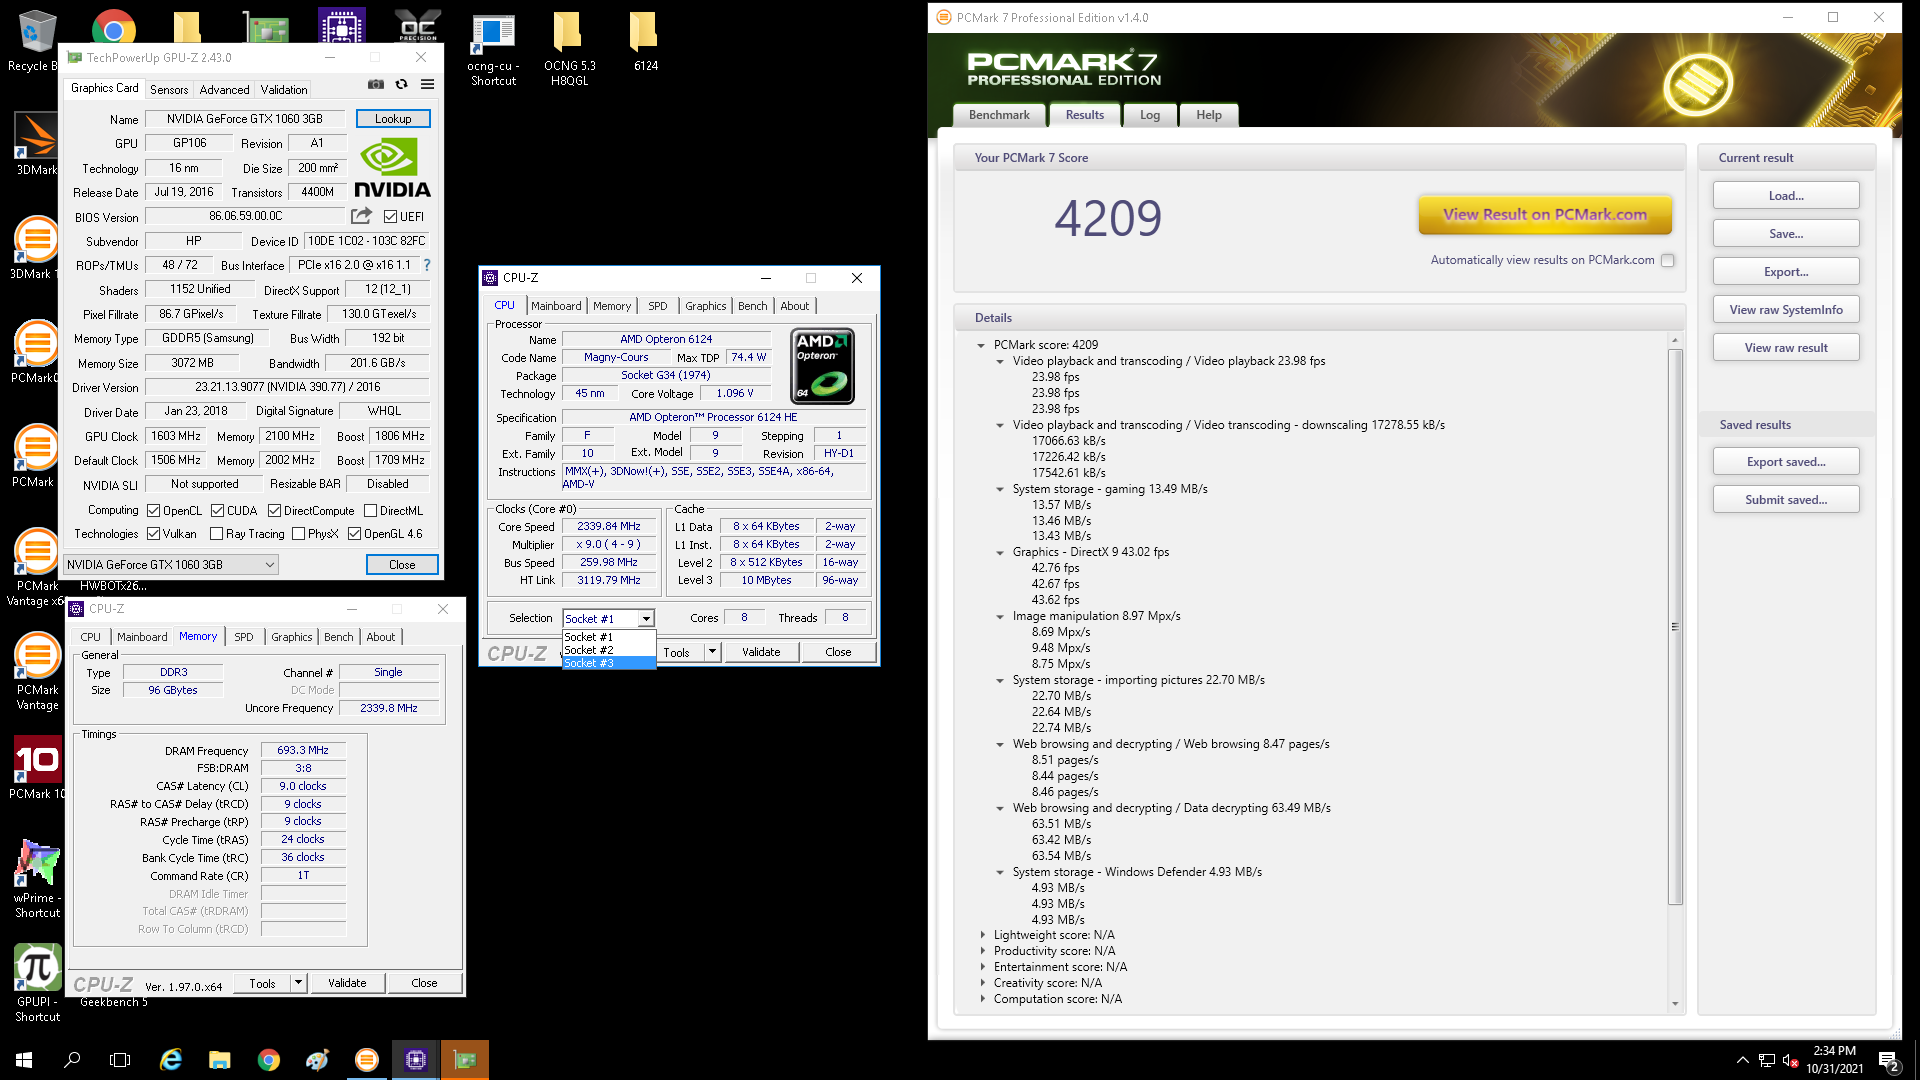Open Internet Explorer from taskbar

tap(171, 1060)
